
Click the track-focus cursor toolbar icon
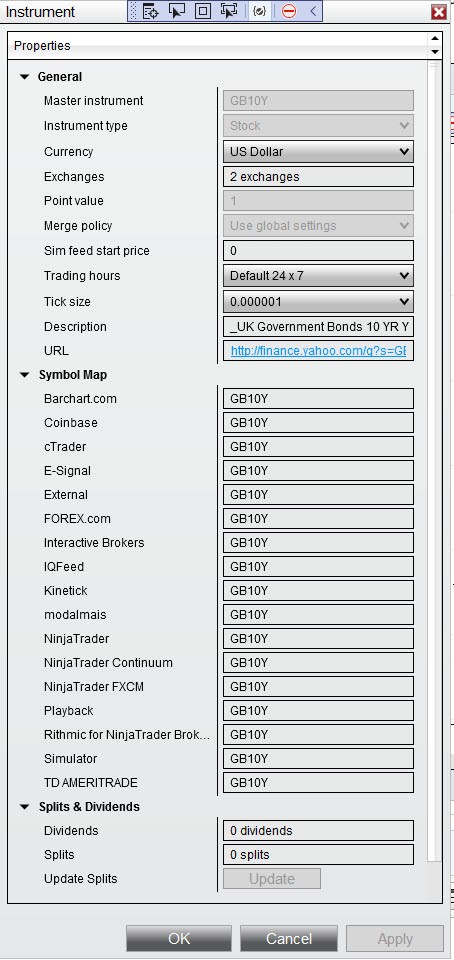229,11
